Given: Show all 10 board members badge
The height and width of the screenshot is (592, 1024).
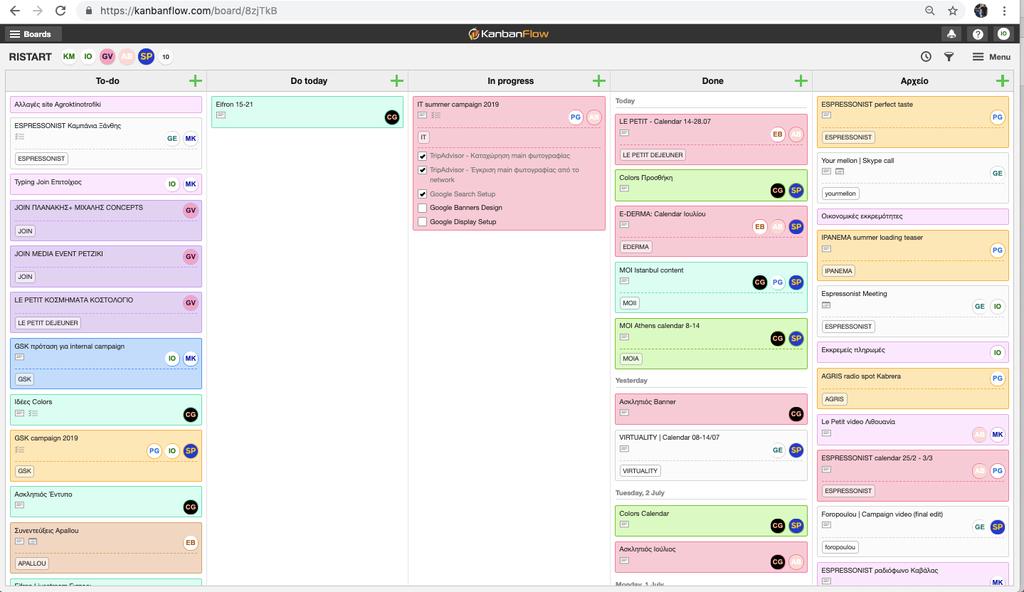Looking at the screenshot, I should point(166,57).
